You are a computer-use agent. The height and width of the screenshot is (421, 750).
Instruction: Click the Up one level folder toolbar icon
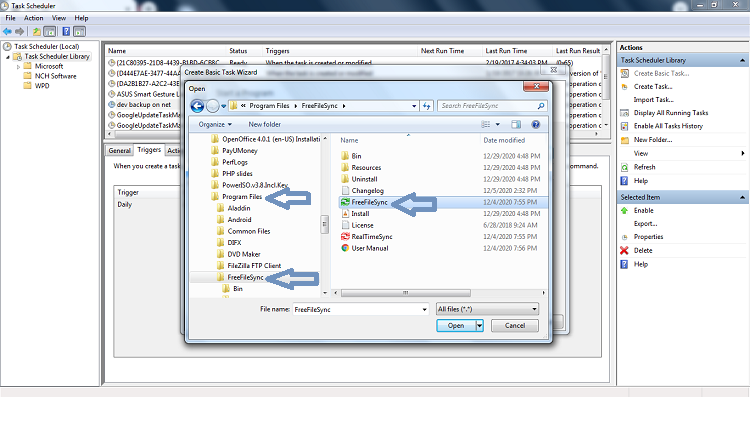(36, 32)
